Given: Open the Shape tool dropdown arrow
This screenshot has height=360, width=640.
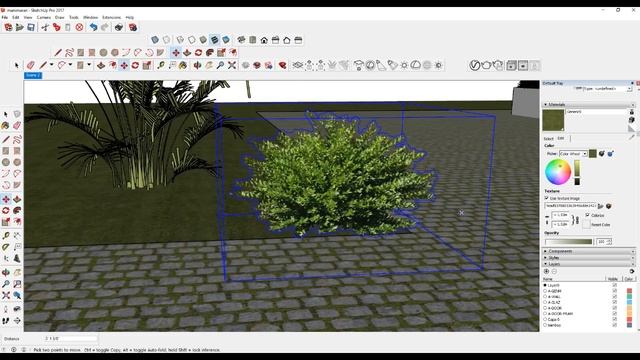Looking at the screenshot, I should 89,65.
